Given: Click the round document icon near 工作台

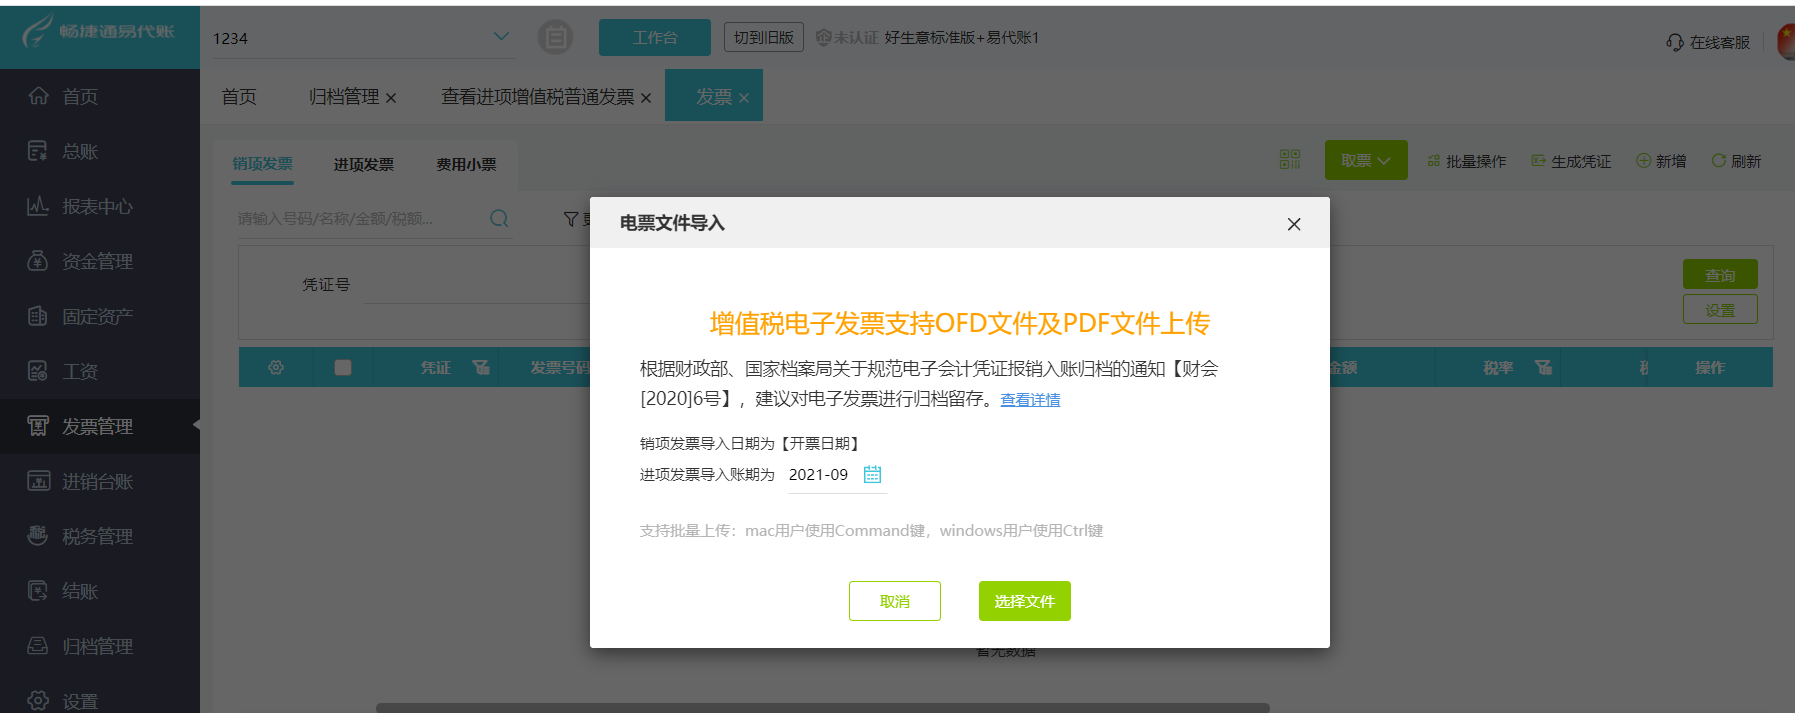Looking at the screenshot, I should pos(556,38).
